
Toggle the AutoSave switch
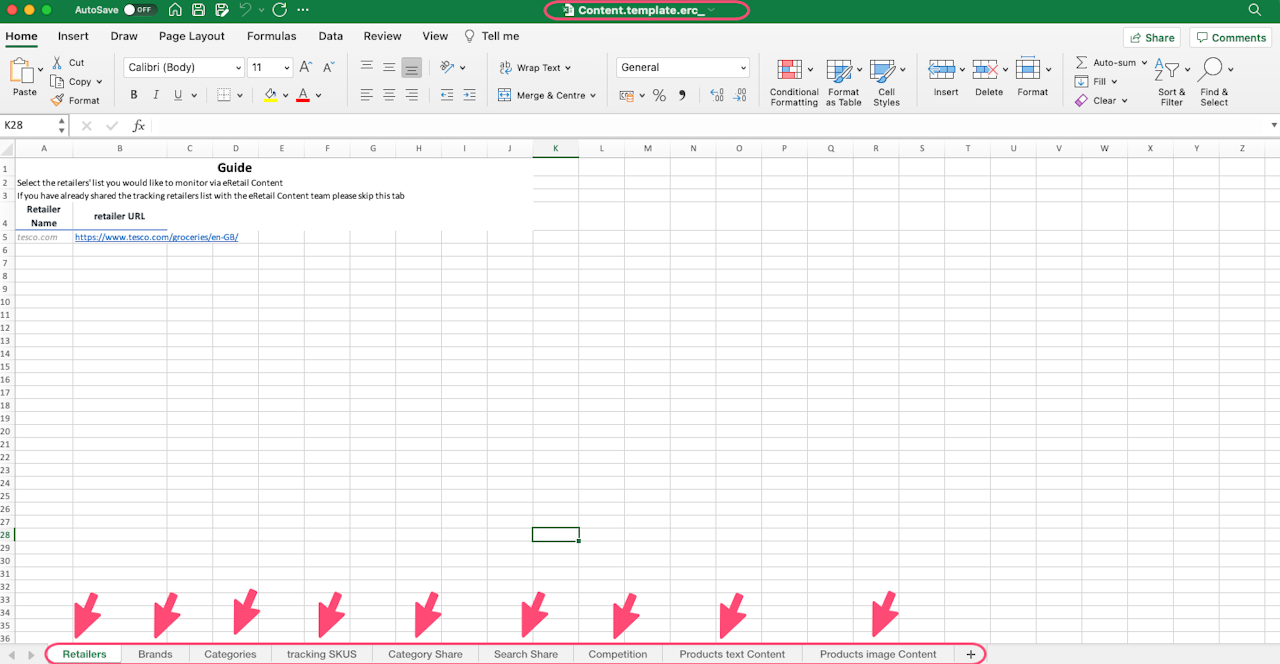138,10
